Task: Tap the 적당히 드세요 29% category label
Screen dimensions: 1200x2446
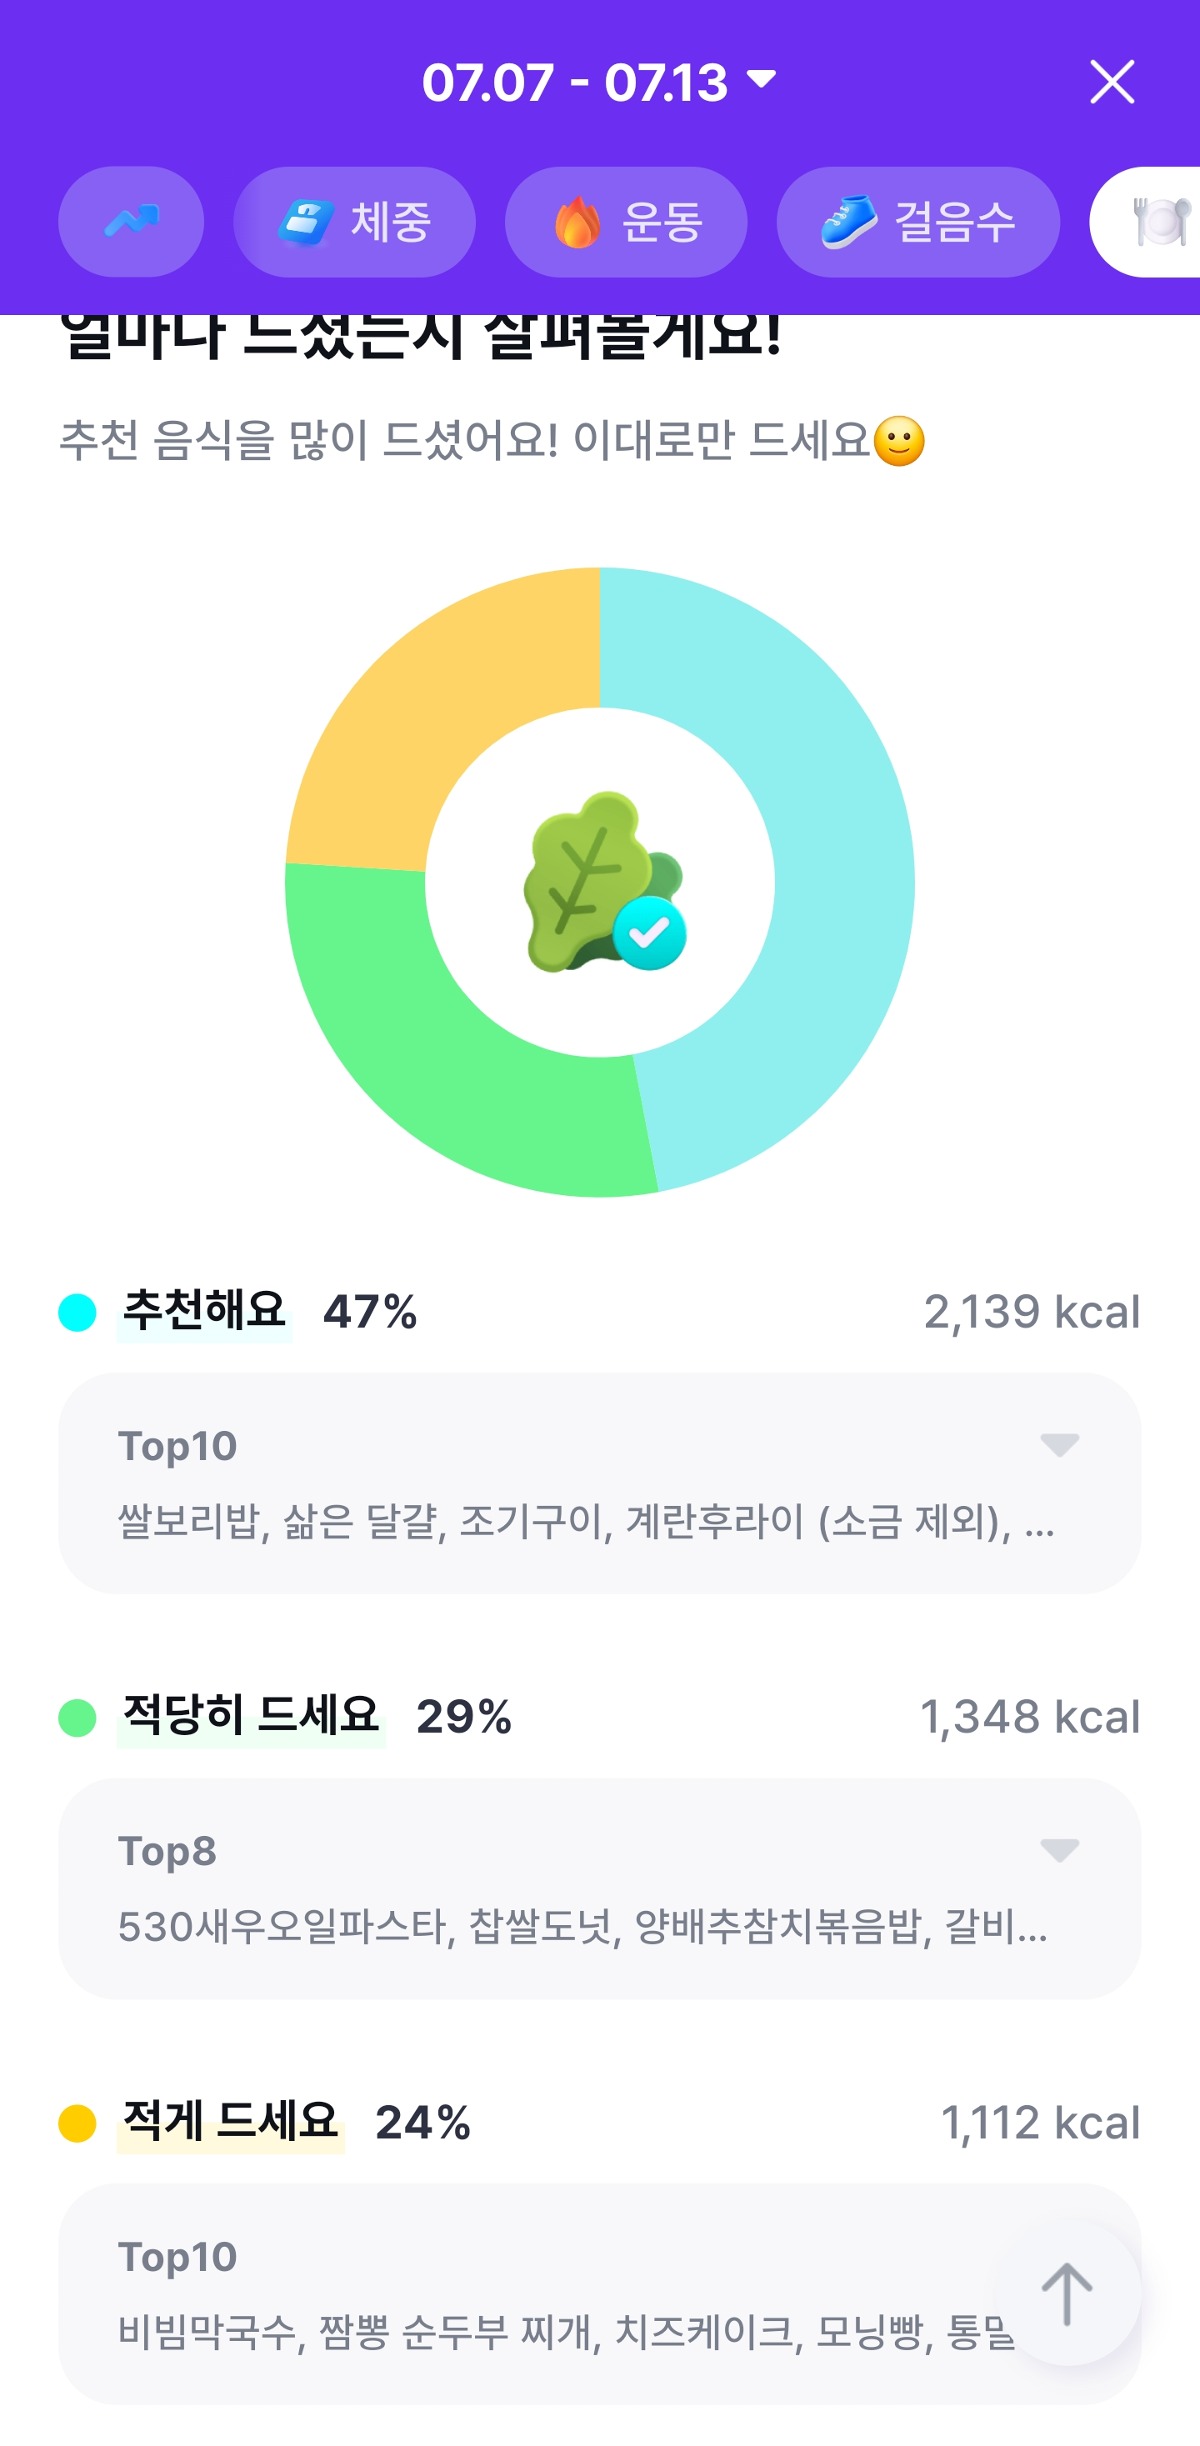Action: [x=316, y=1717]
